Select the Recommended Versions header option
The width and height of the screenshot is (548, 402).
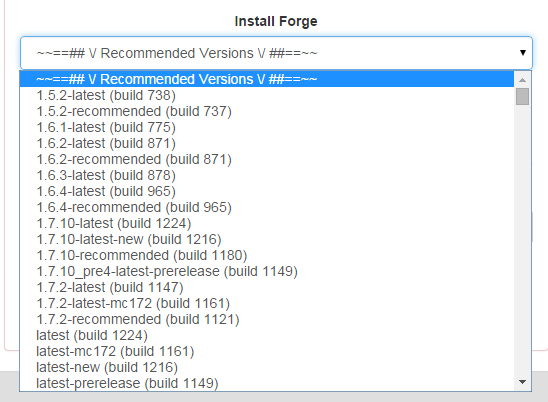pyautogui.click(x=267, y=79)
